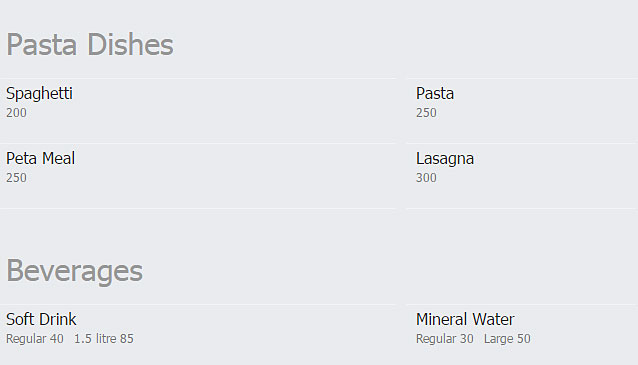Image resolution: width=638 pixels, height=365 pixels.
Task: Select the Mineral Water item
Action: 465,319
